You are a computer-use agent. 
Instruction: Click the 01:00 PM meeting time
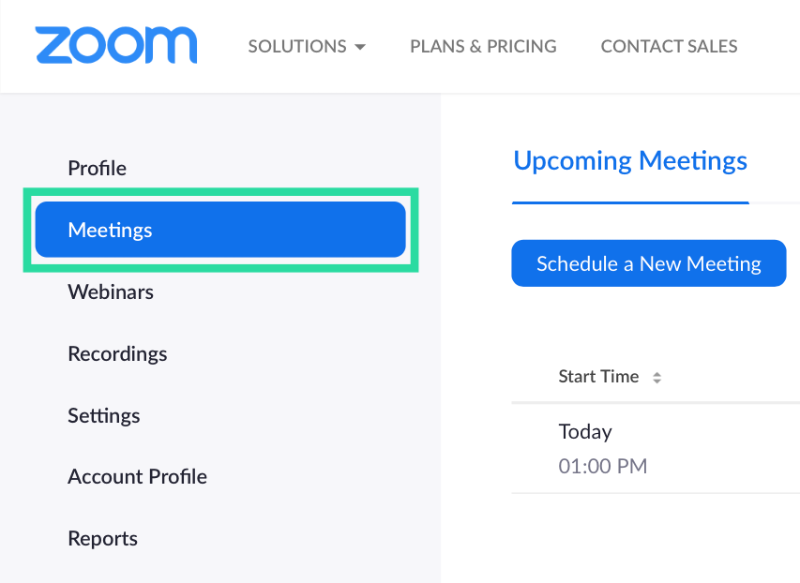click(x=602, y=466)
